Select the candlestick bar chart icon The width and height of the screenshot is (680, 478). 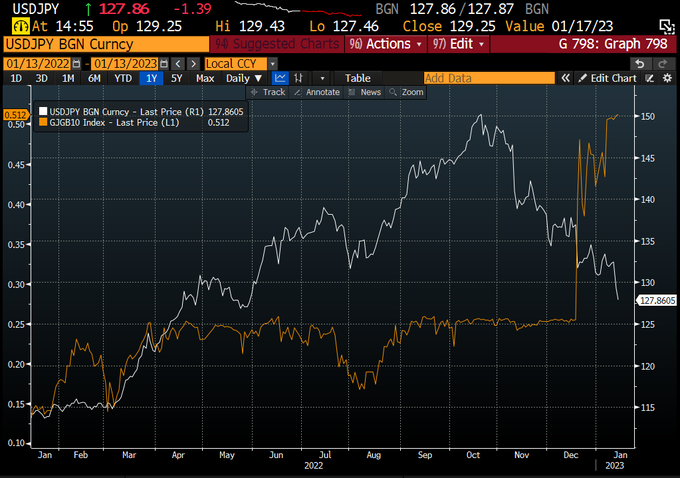point(298,78)
